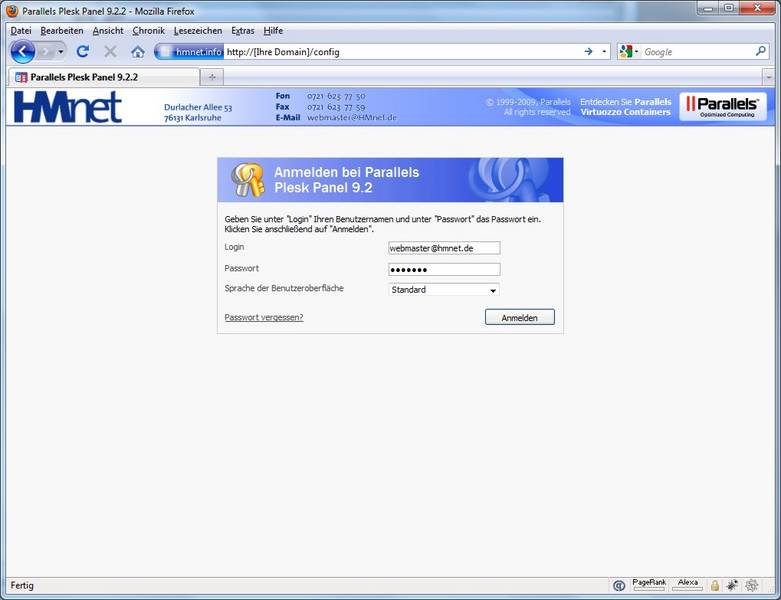Click the keys icon in login header
This screenshot has height=600, width=781.
click(x=248, y=180)
